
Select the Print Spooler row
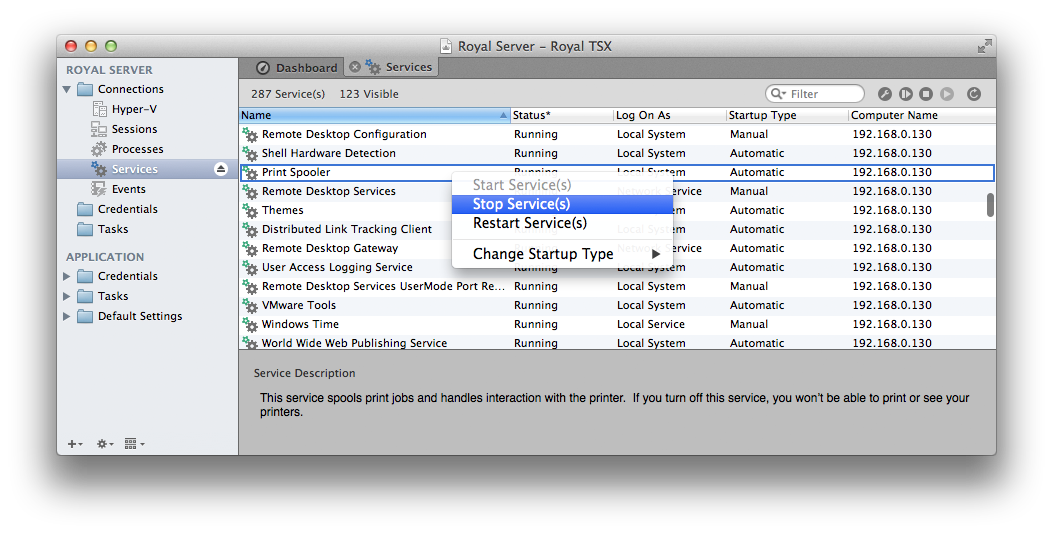click(x=617, y=173)
